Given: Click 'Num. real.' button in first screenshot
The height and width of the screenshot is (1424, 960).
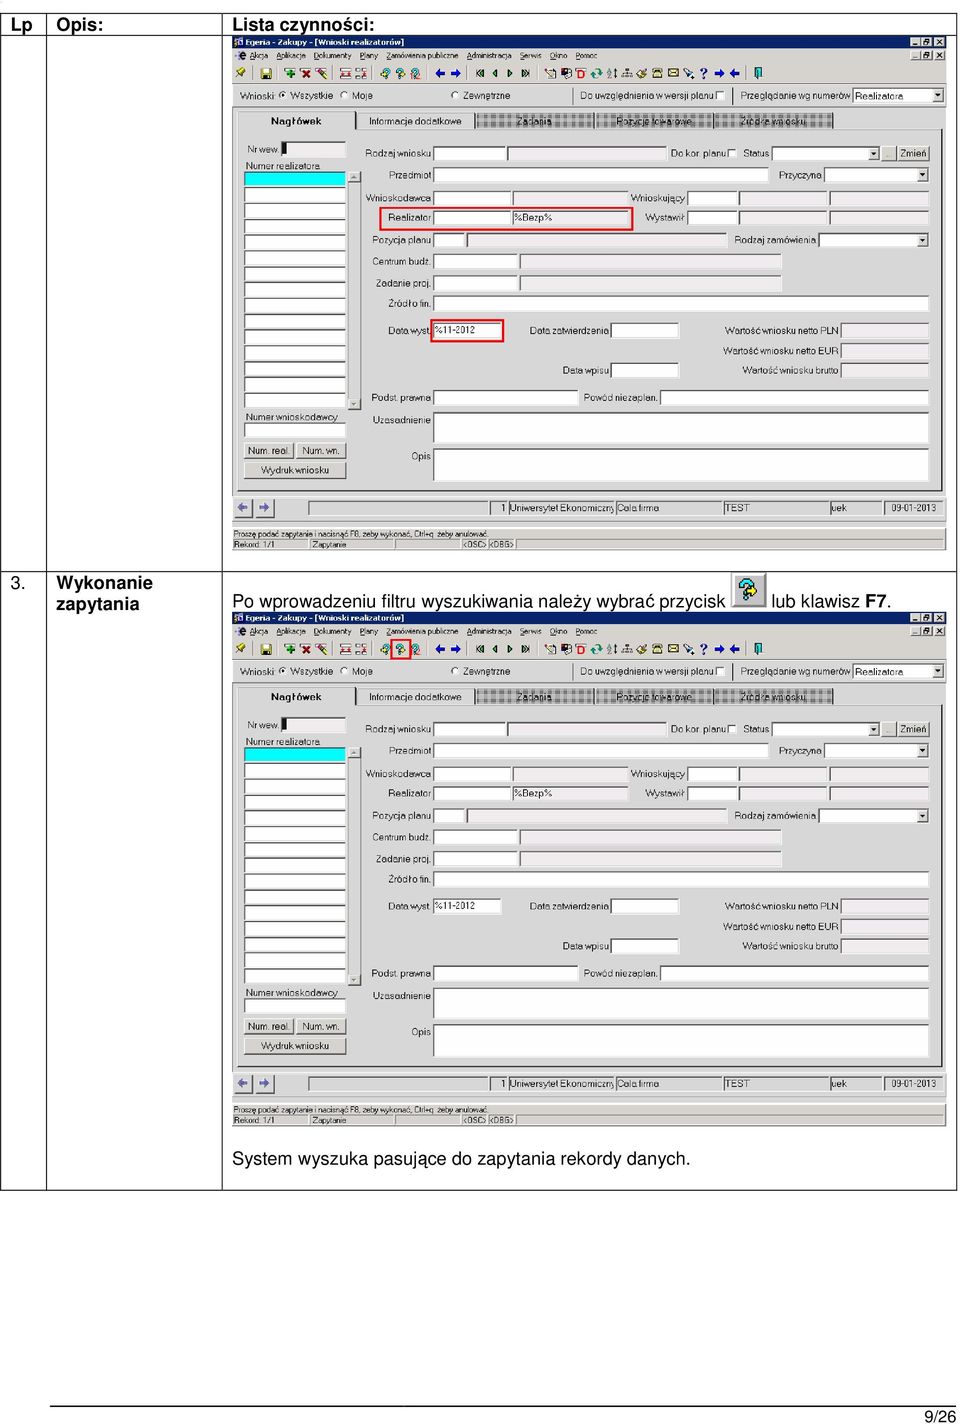Looking at the screenshot, I should [269, 451].
